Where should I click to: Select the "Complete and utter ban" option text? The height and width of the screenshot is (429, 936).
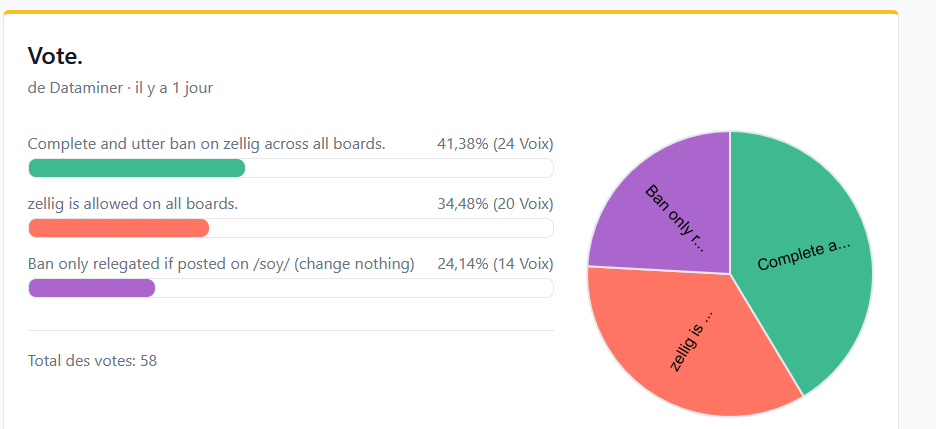coord(206,144)
